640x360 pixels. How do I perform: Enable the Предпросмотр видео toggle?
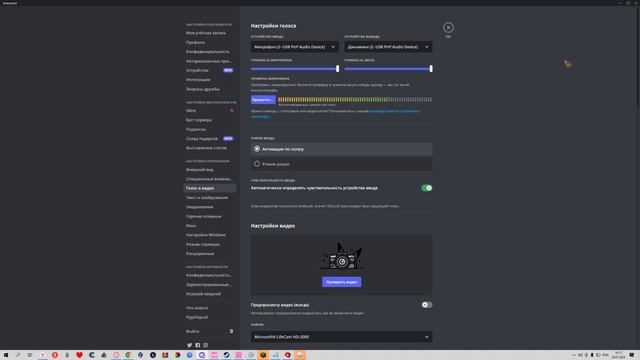click(427, 304)
